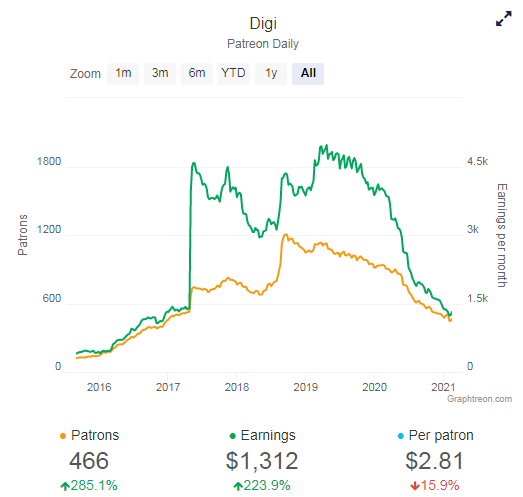Click the $2.81 per patron value
This screenshot has width=523, height=497.
(435, 461)
